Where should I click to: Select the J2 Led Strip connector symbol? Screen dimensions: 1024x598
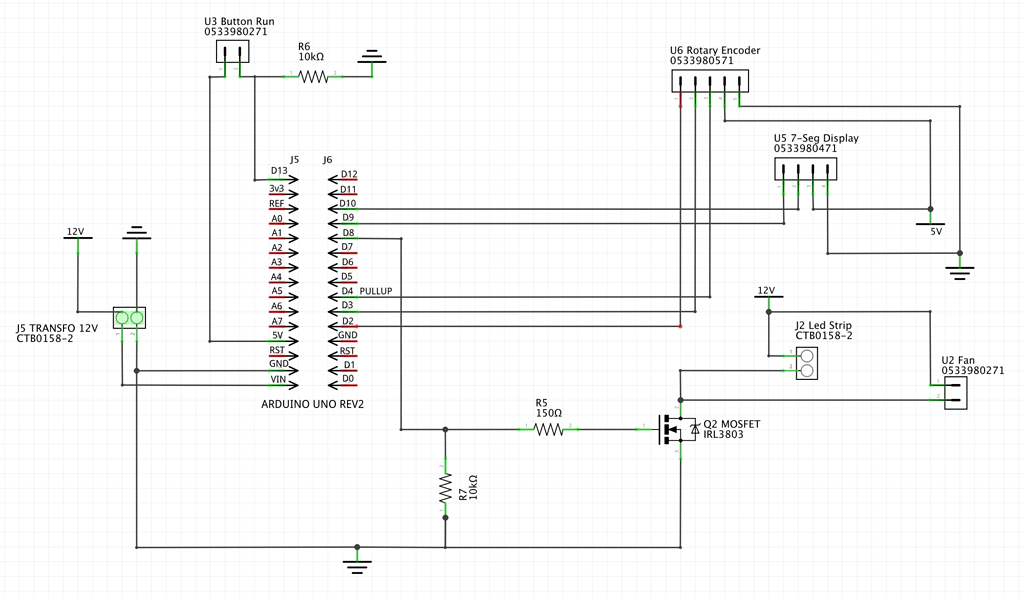806,363
